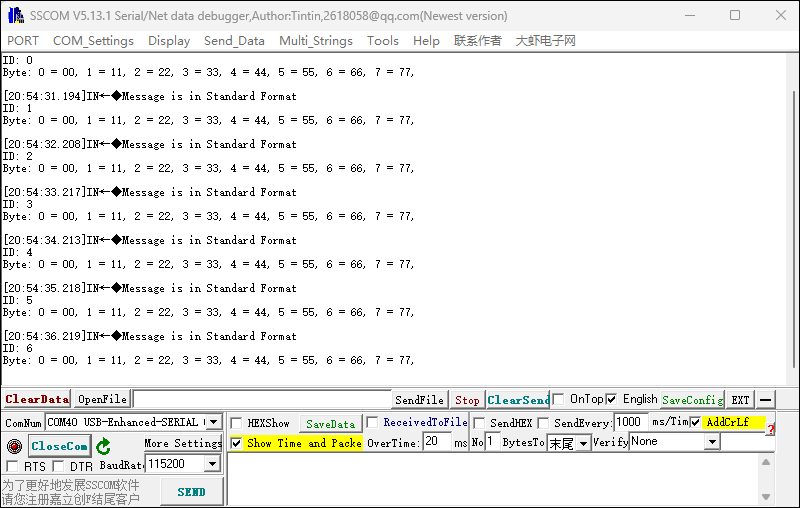Click the green refresh ports icon
This screenshot has height=508, width=800.
pos(104,446)
